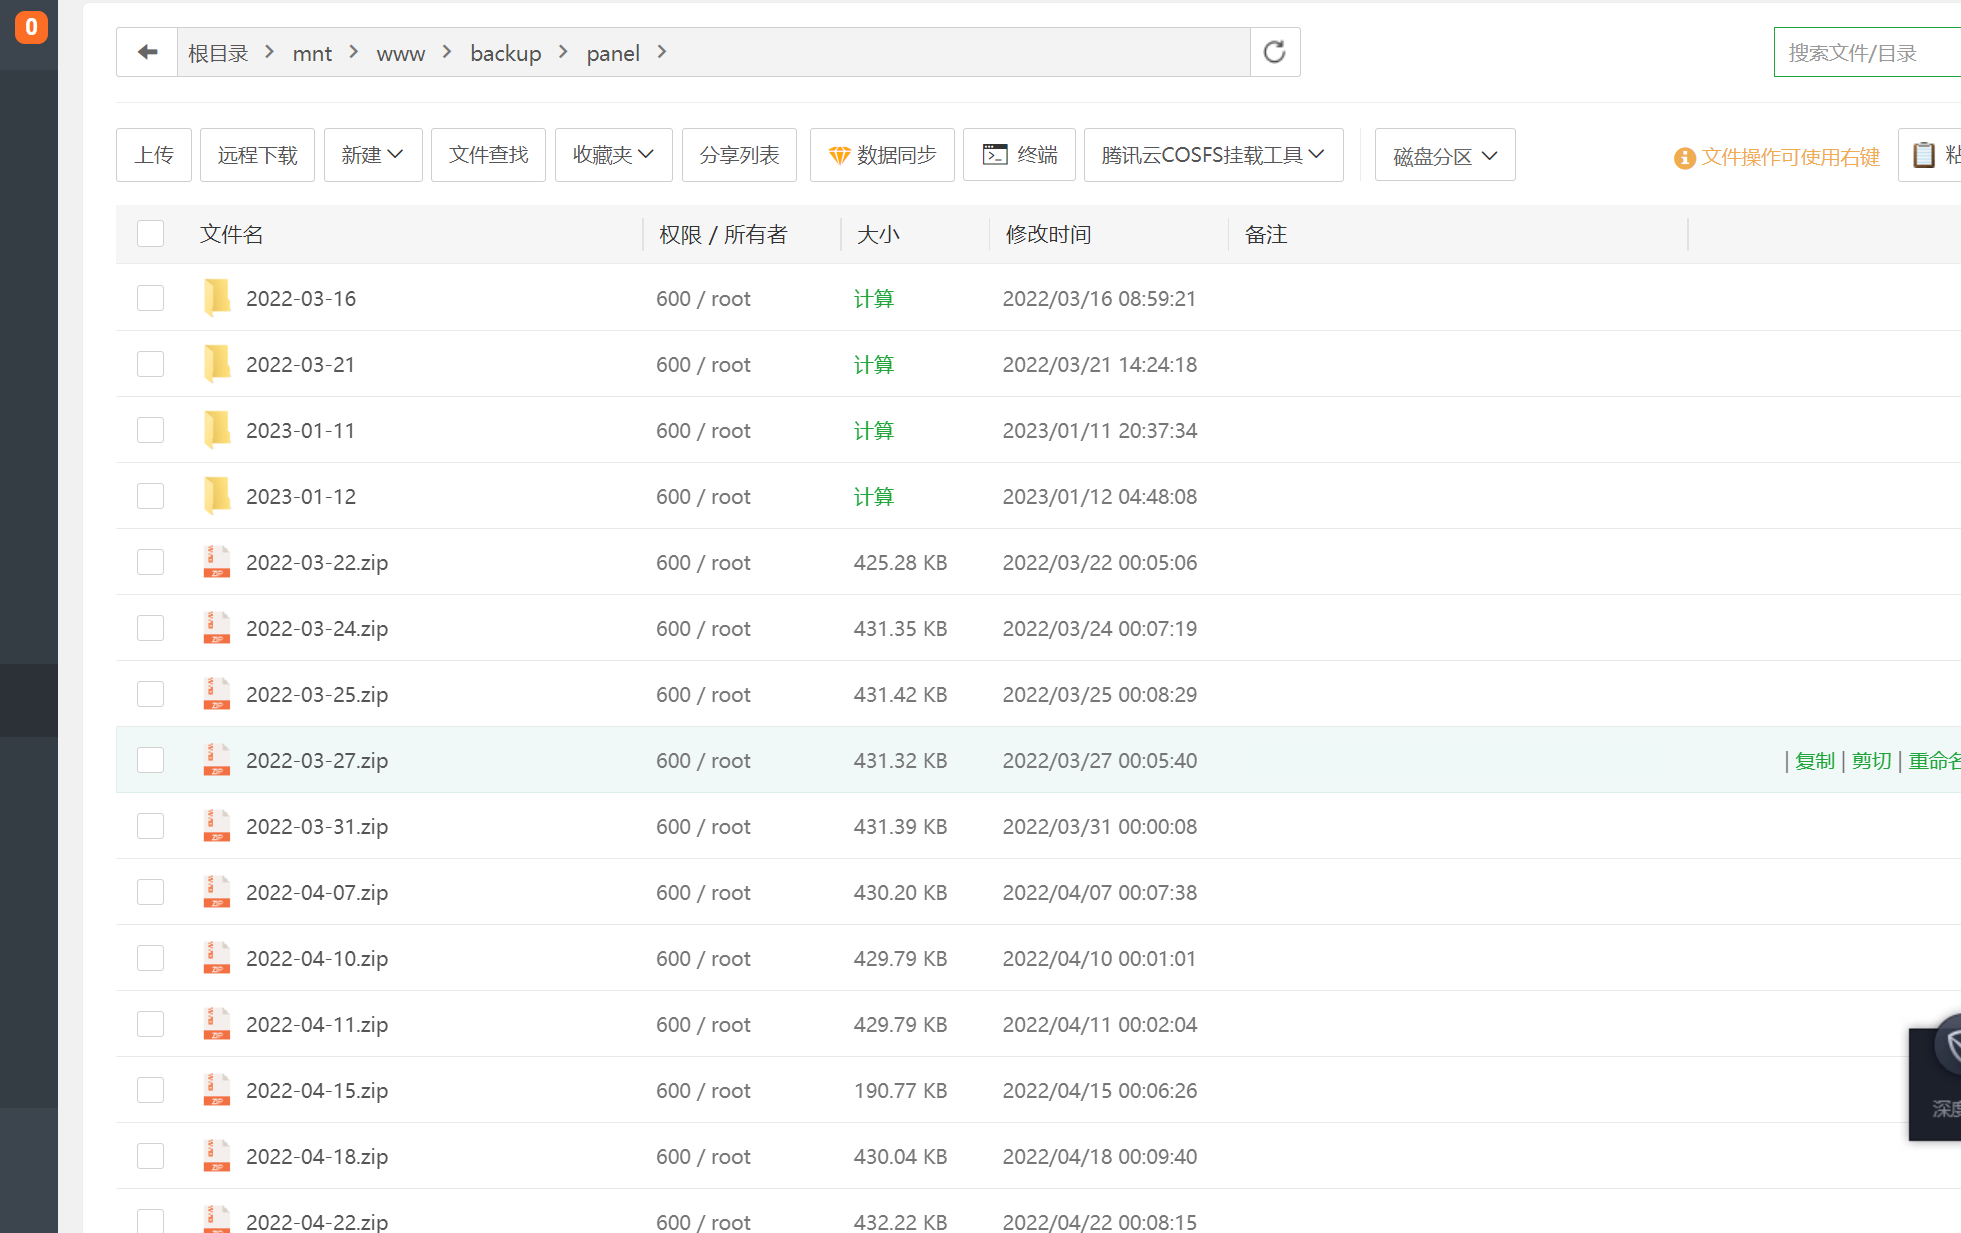Click the zip icon of 2022-03-27.zip
The width and height of the screenshot is (1961, 1233).
[217, 760]
